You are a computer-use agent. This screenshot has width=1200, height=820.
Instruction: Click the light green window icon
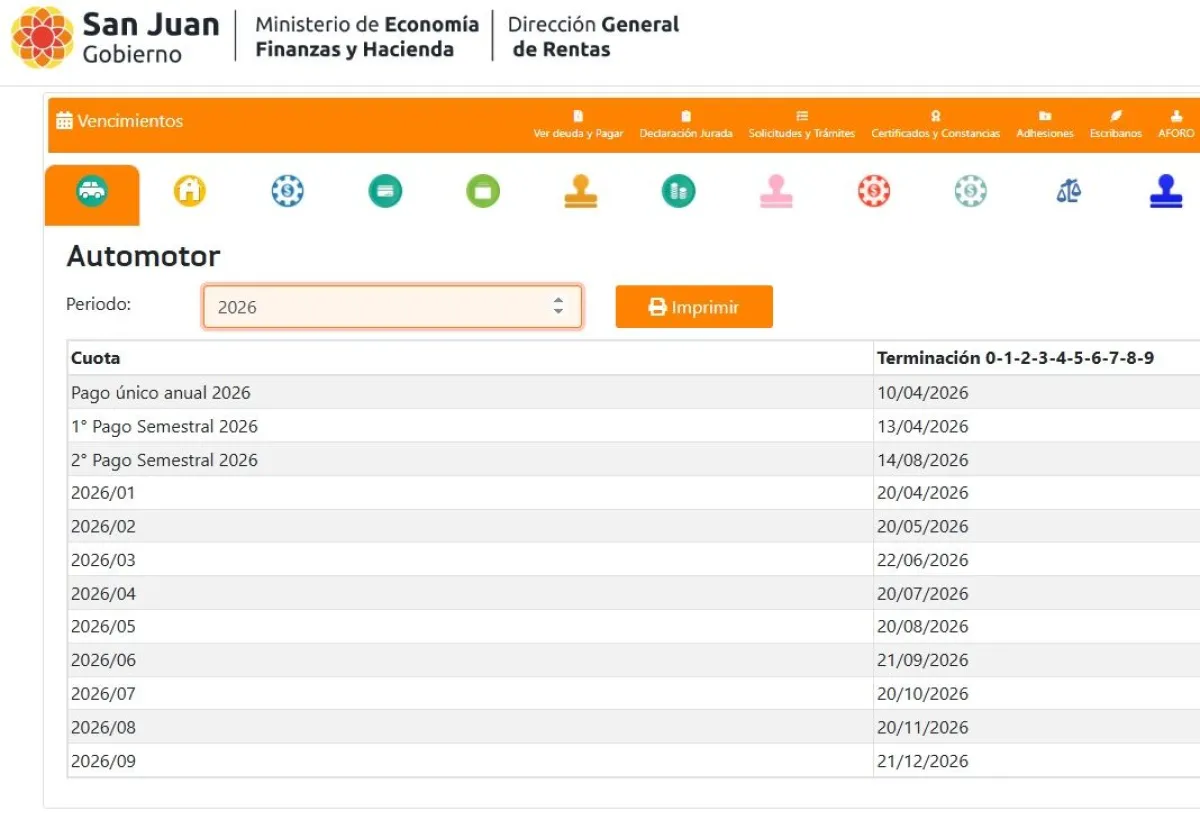pos(483,190)
